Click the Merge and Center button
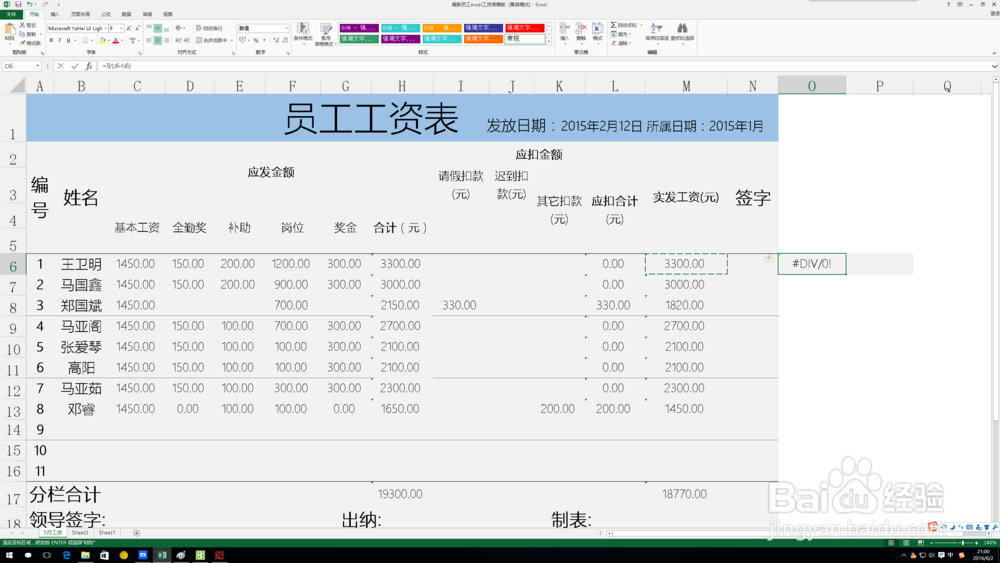This screenshot has height=563, width=1000. point(211,40)
